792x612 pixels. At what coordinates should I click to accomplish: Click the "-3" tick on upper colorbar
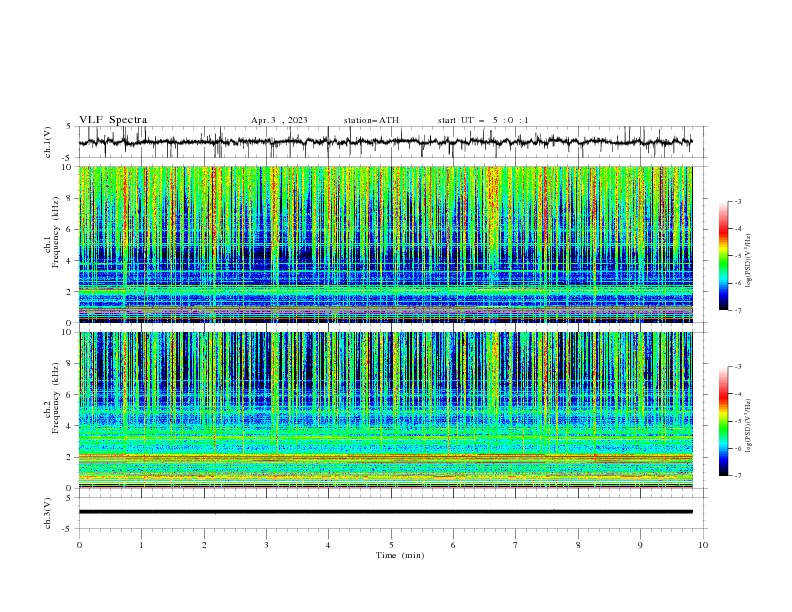(x=738, y=201)
